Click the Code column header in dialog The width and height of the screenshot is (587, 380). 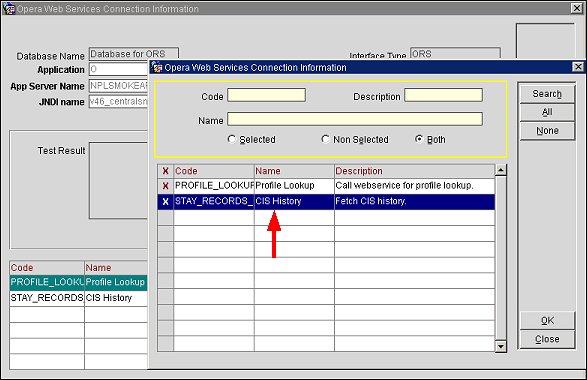pos(214,171)
